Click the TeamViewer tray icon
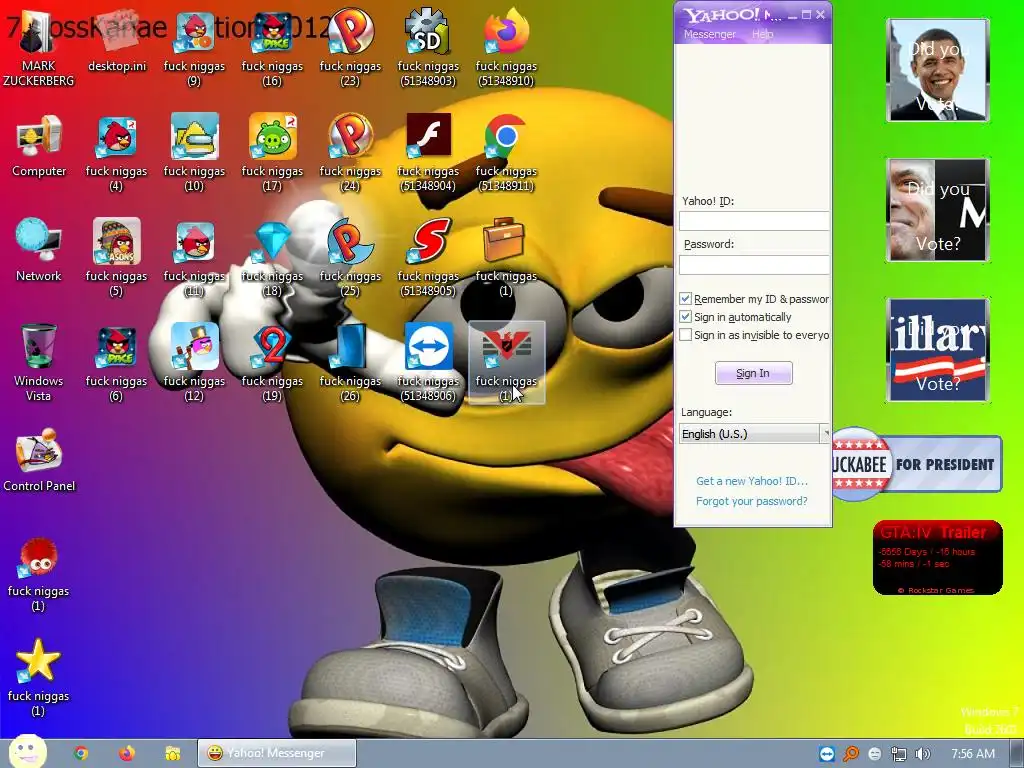 (x=827, y=754)
